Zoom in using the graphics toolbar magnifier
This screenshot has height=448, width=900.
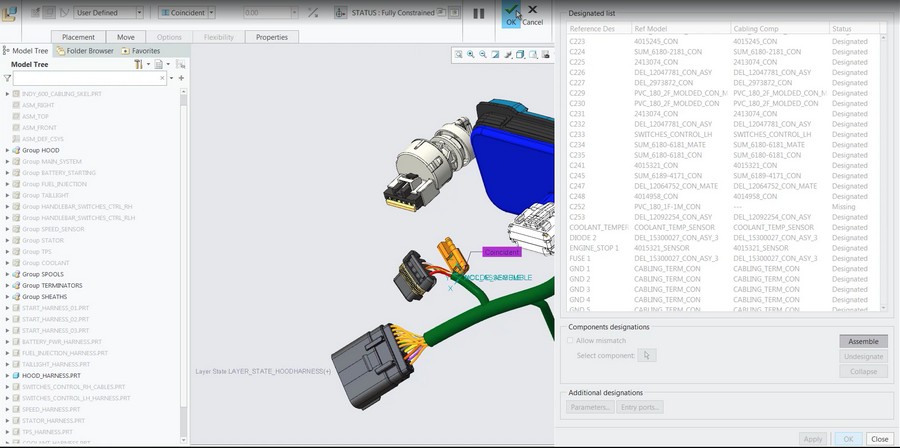pos(471,54)
